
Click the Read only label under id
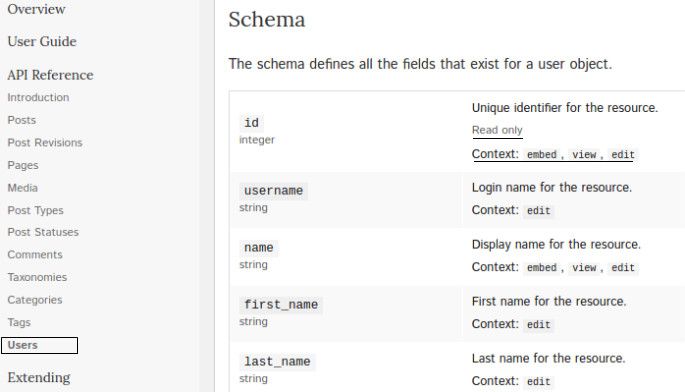coord(497,130)
